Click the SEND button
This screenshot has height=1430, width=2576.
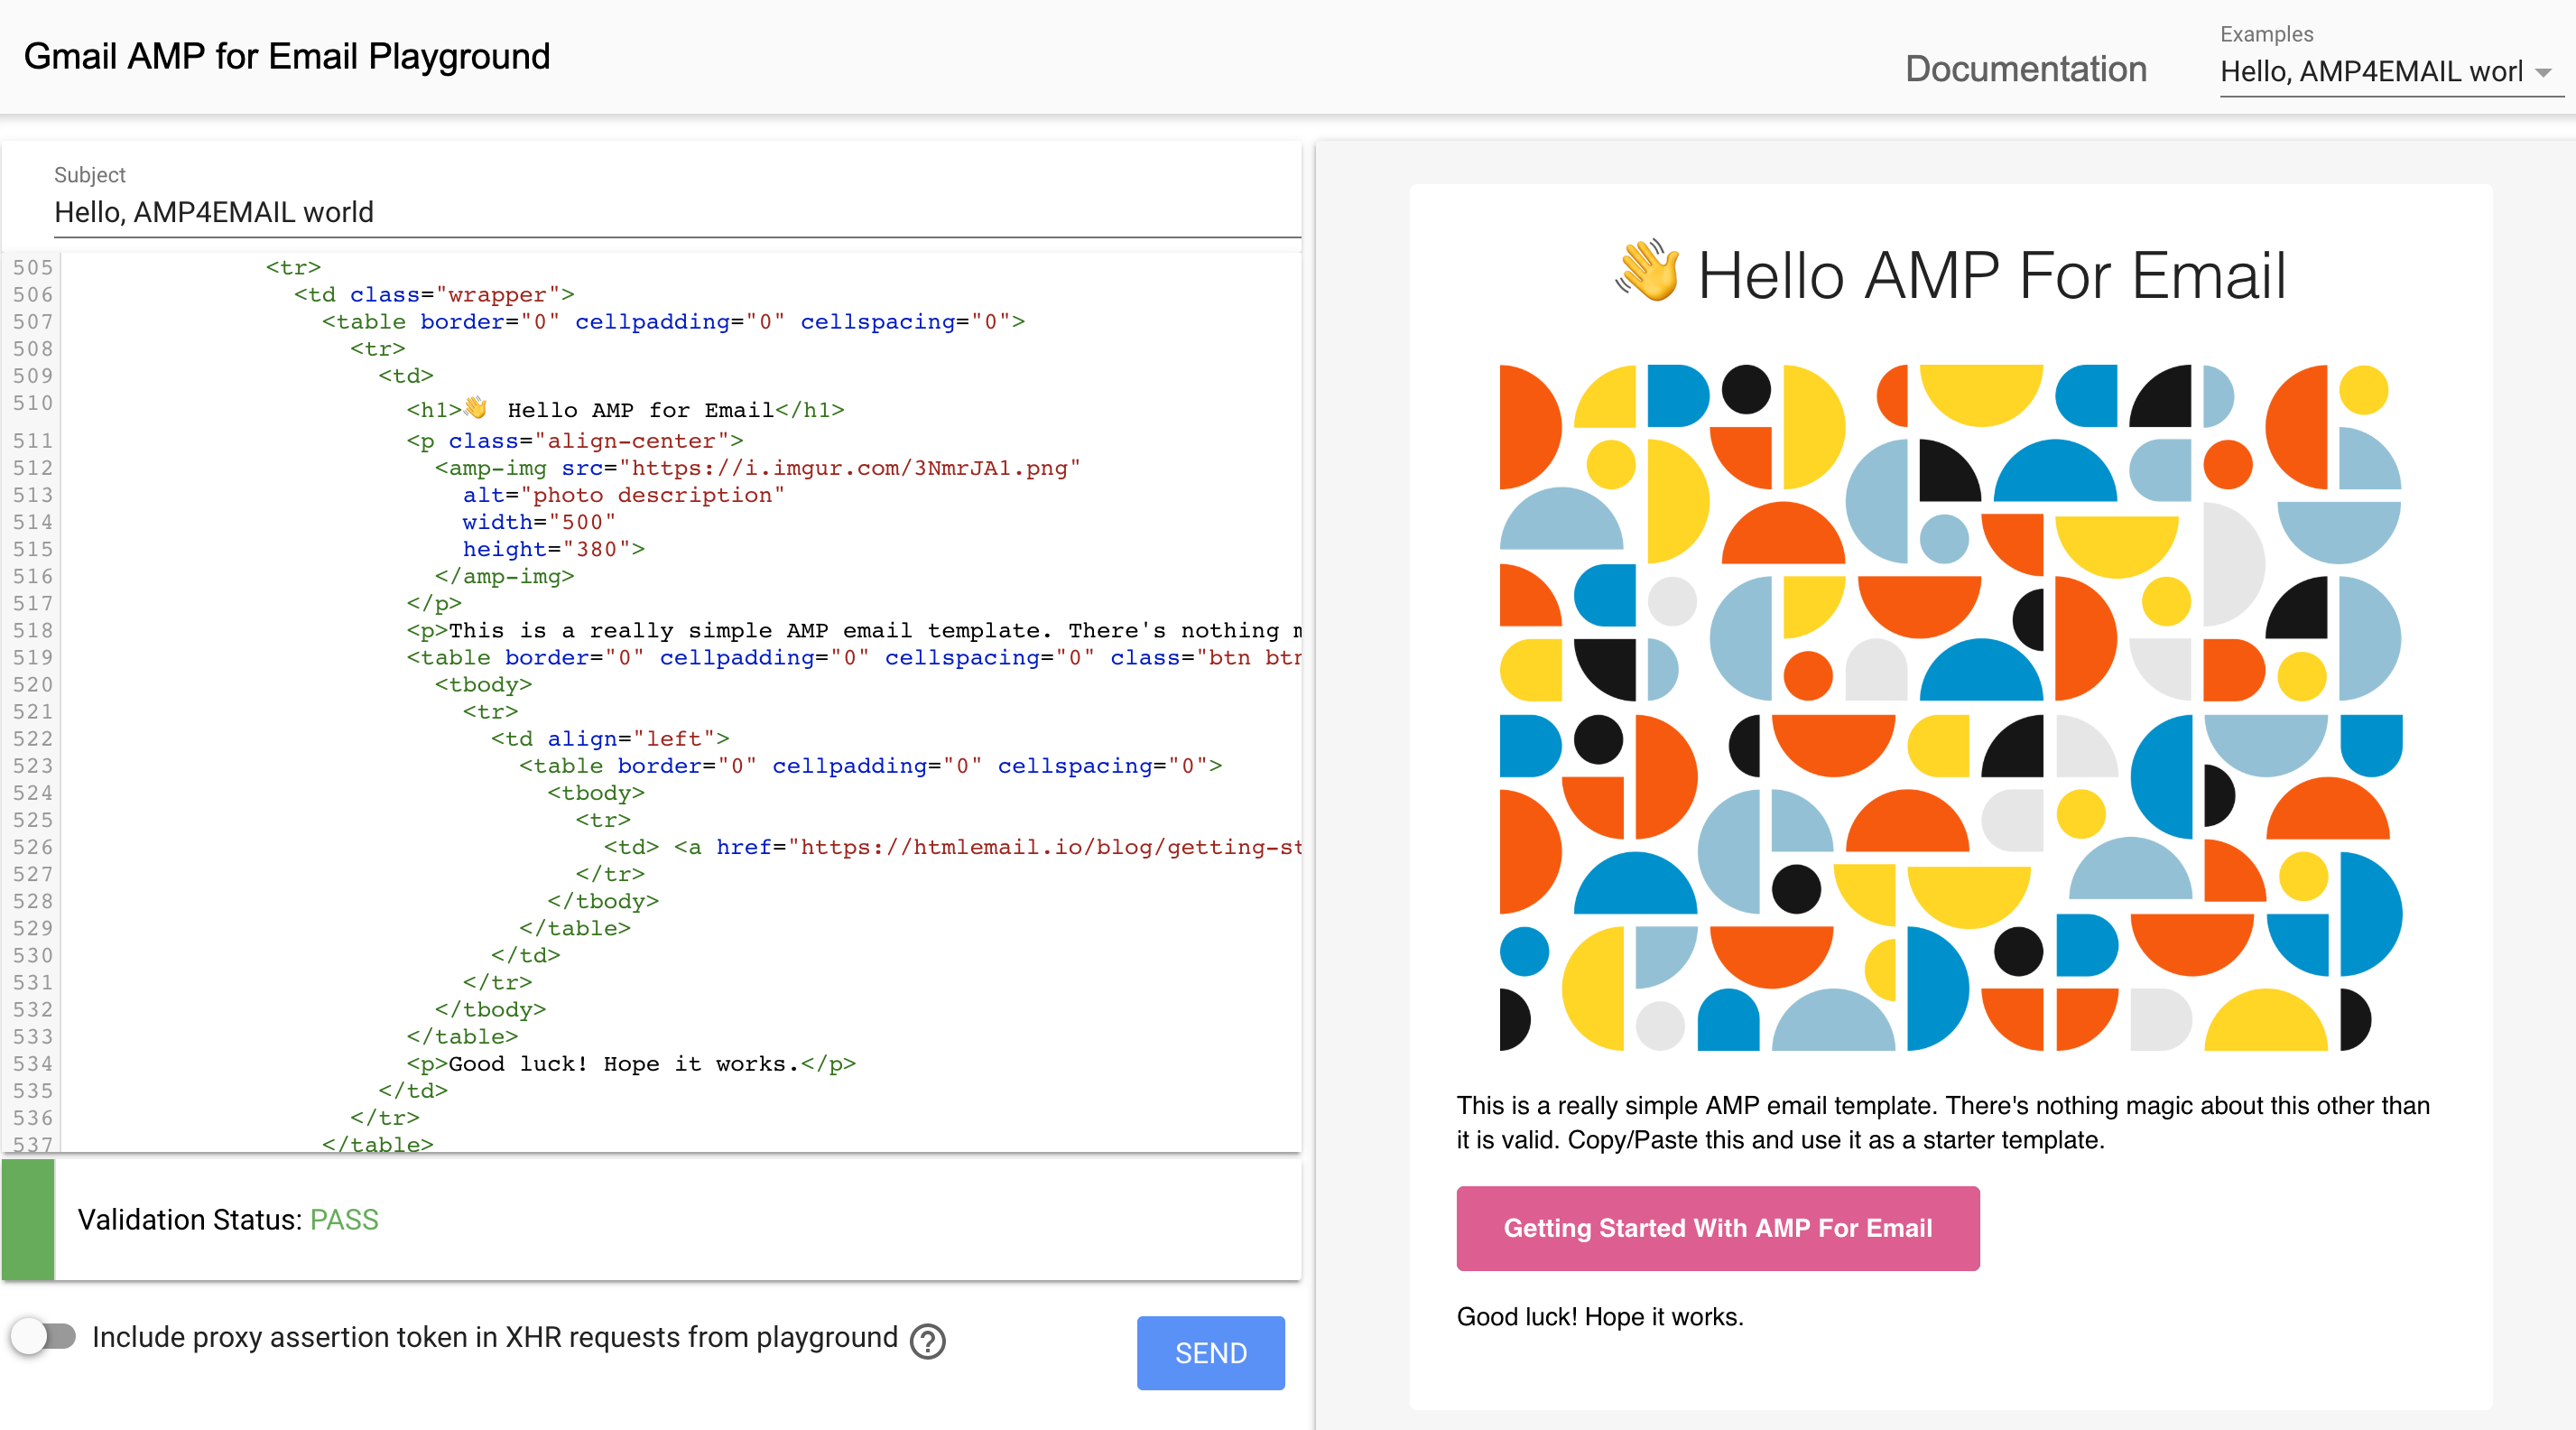point(1209,1352)
